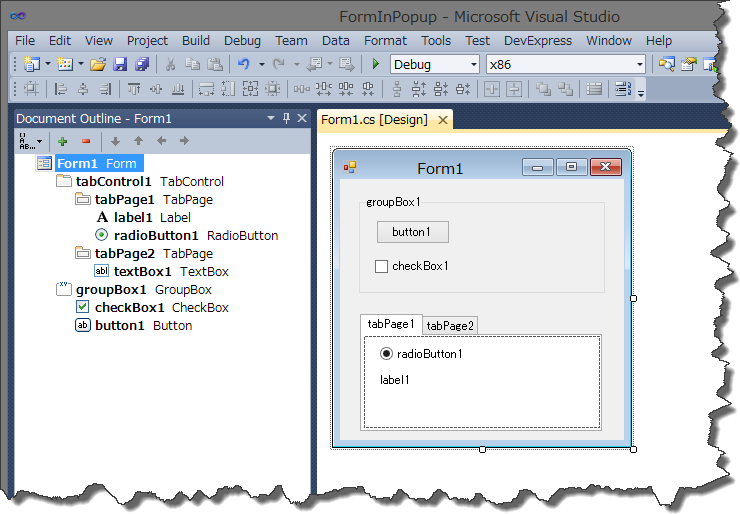This screenshot has width=740, height=514.
Task: Click the Copy icon in toolbar
Action: tap(192, 64)
